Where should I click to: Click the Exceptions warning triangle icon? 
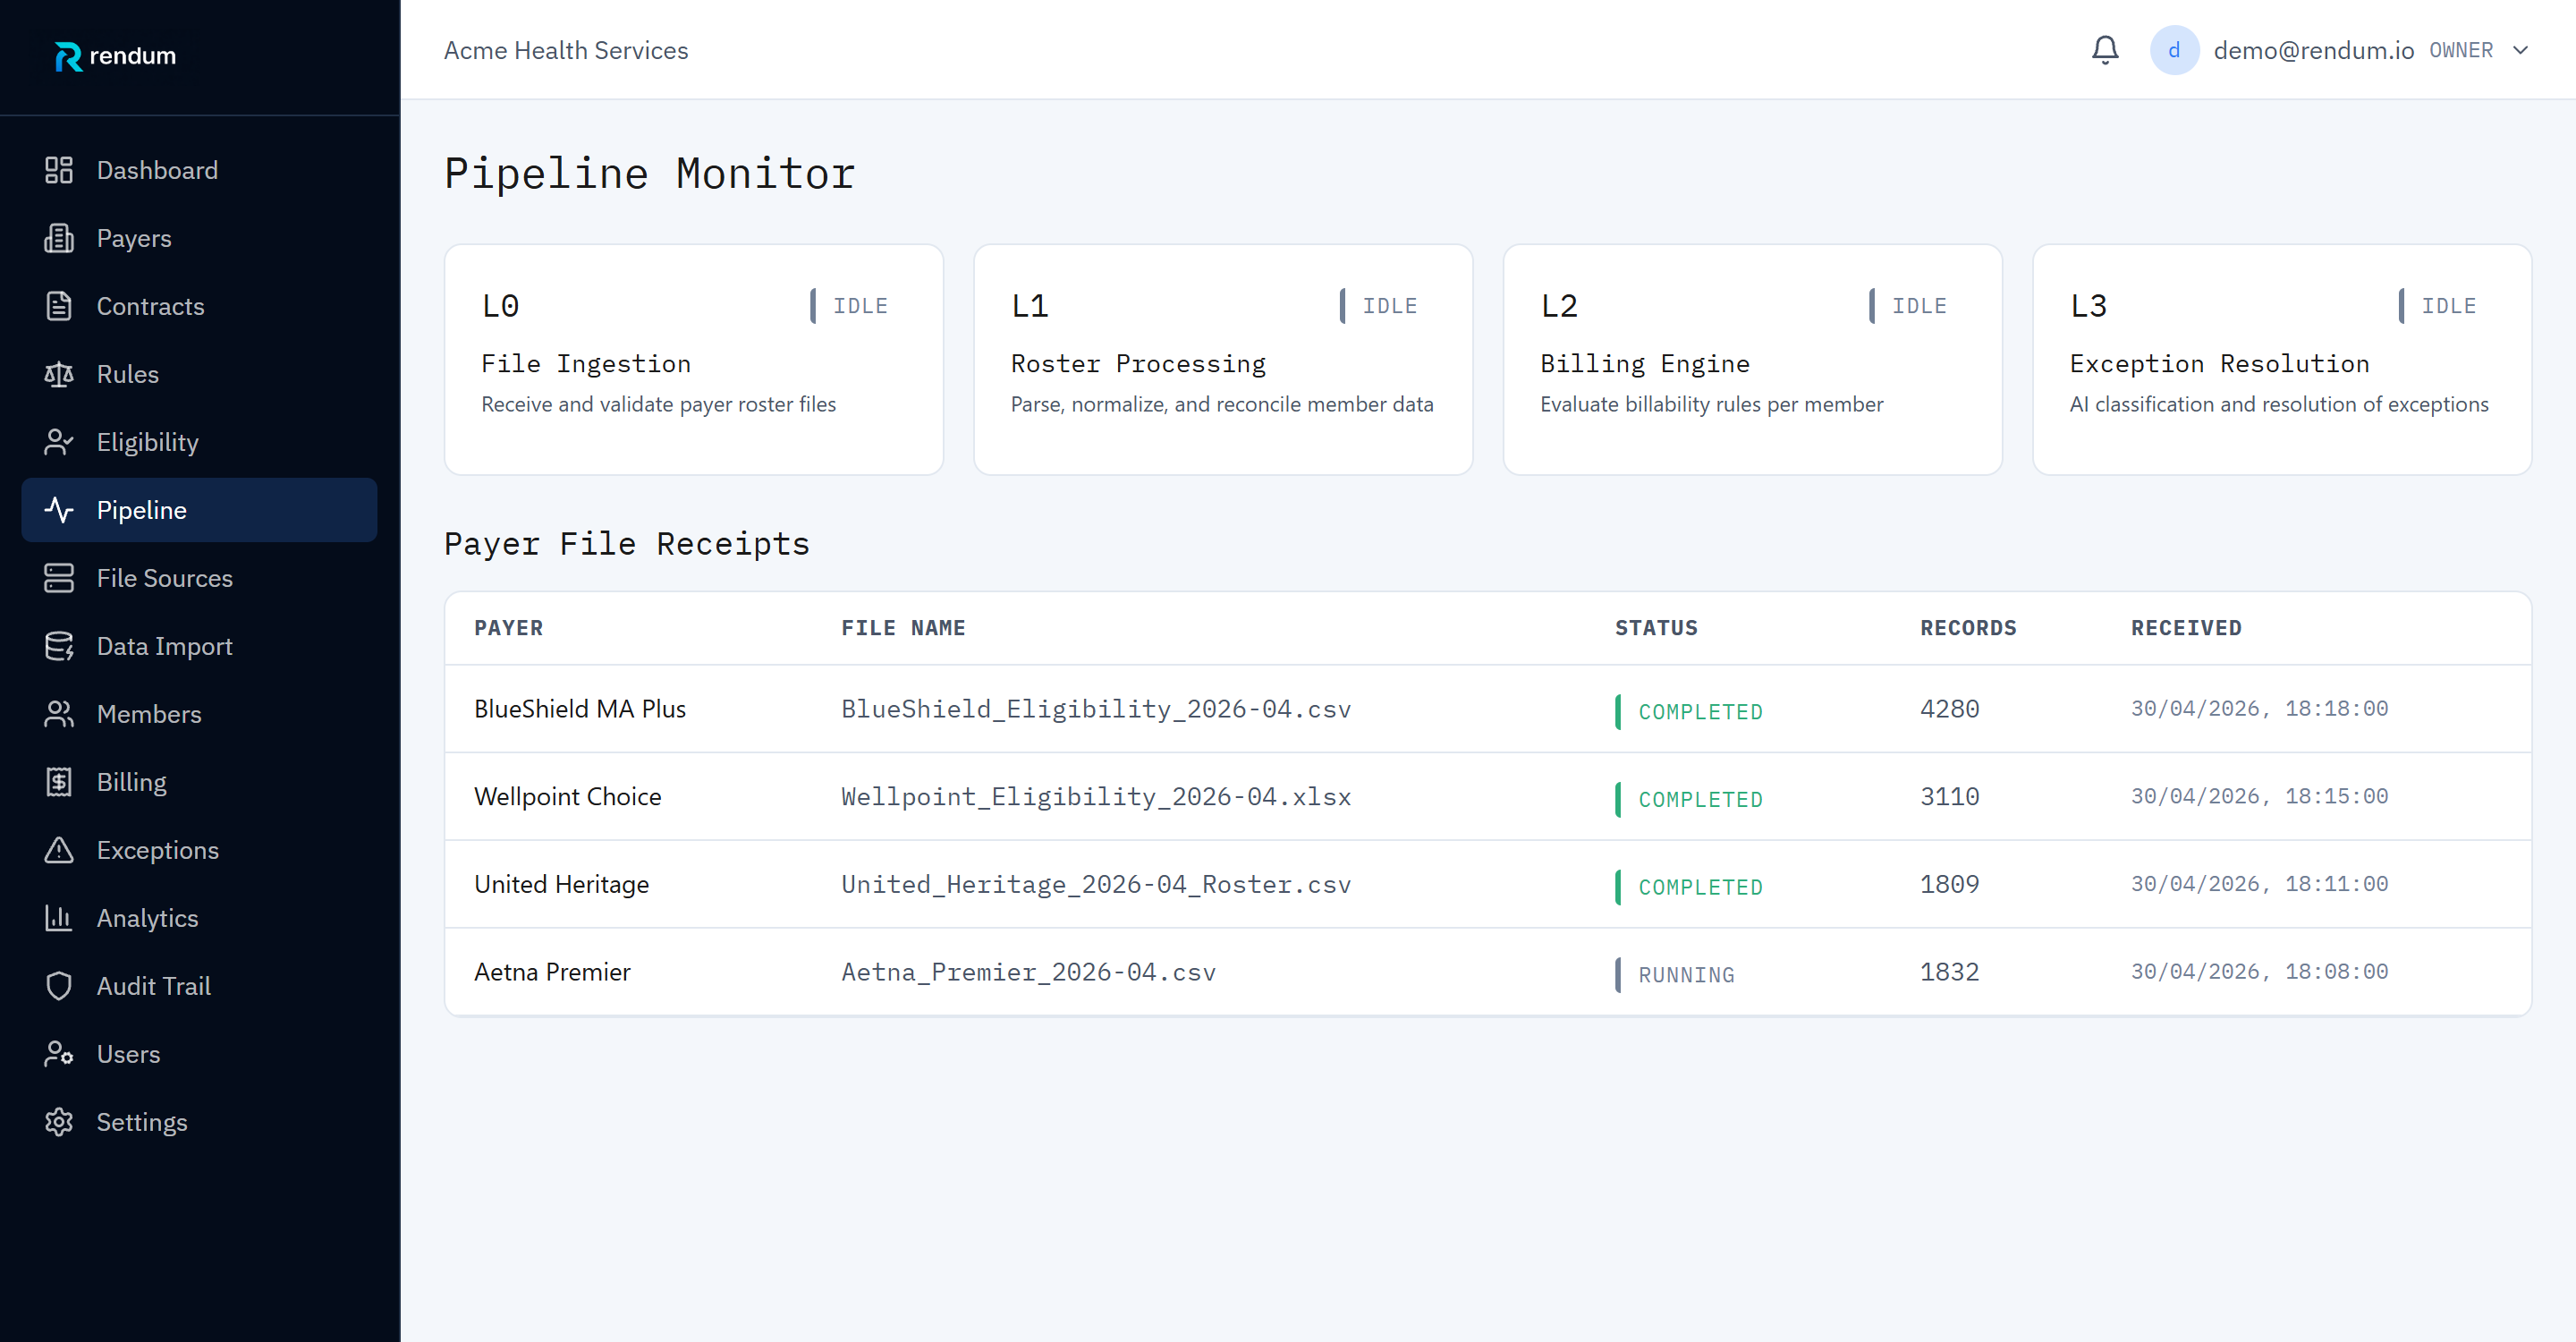coord(59,850)
